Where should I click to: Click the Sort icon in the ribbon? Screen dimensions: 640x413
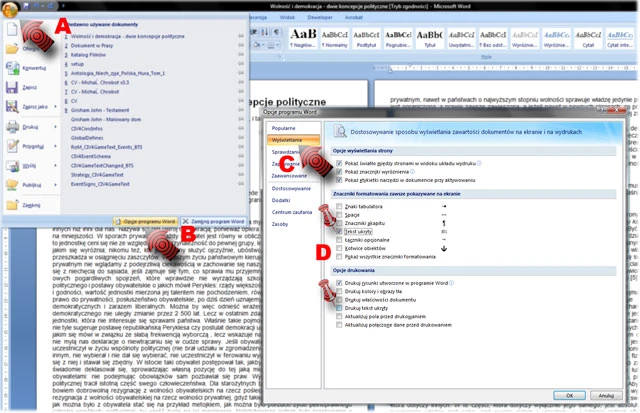coord(265,32)
